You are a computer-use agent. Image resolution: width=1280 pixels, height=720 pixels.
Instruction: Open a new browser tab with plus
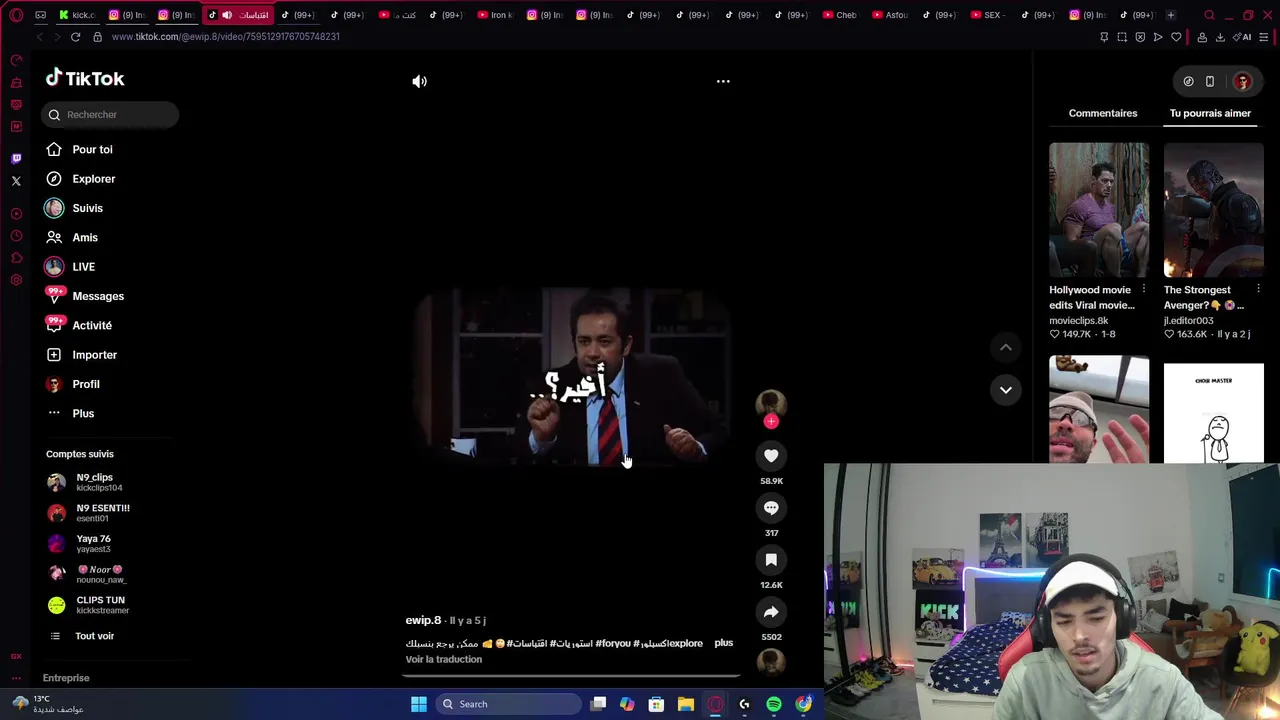click(1170, 15)
